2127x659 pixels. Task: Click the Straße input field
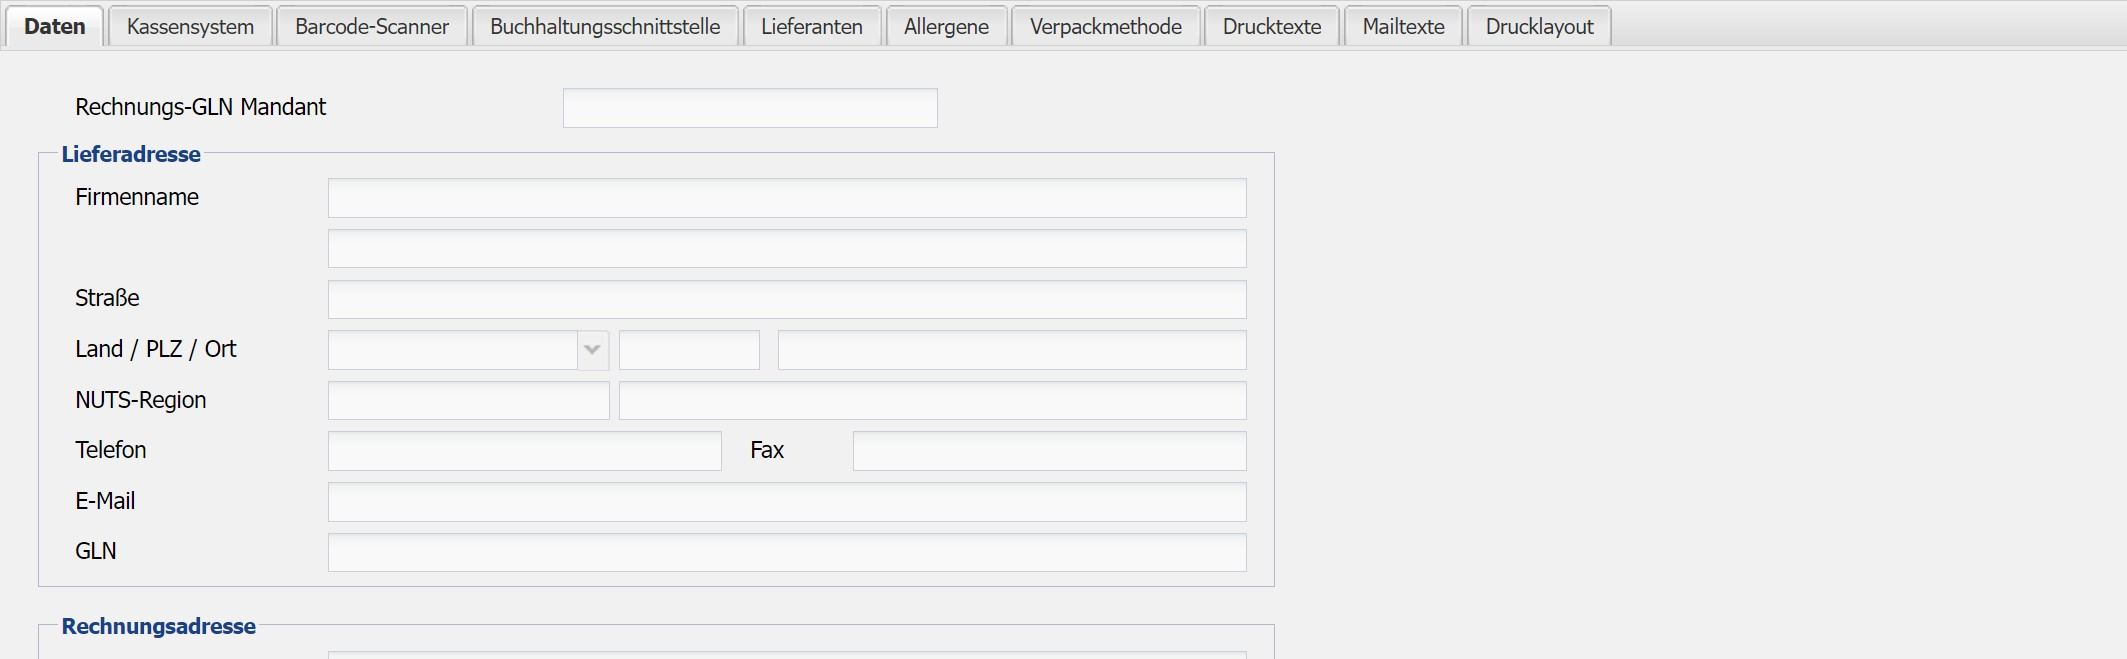click(x=787, y=299)
